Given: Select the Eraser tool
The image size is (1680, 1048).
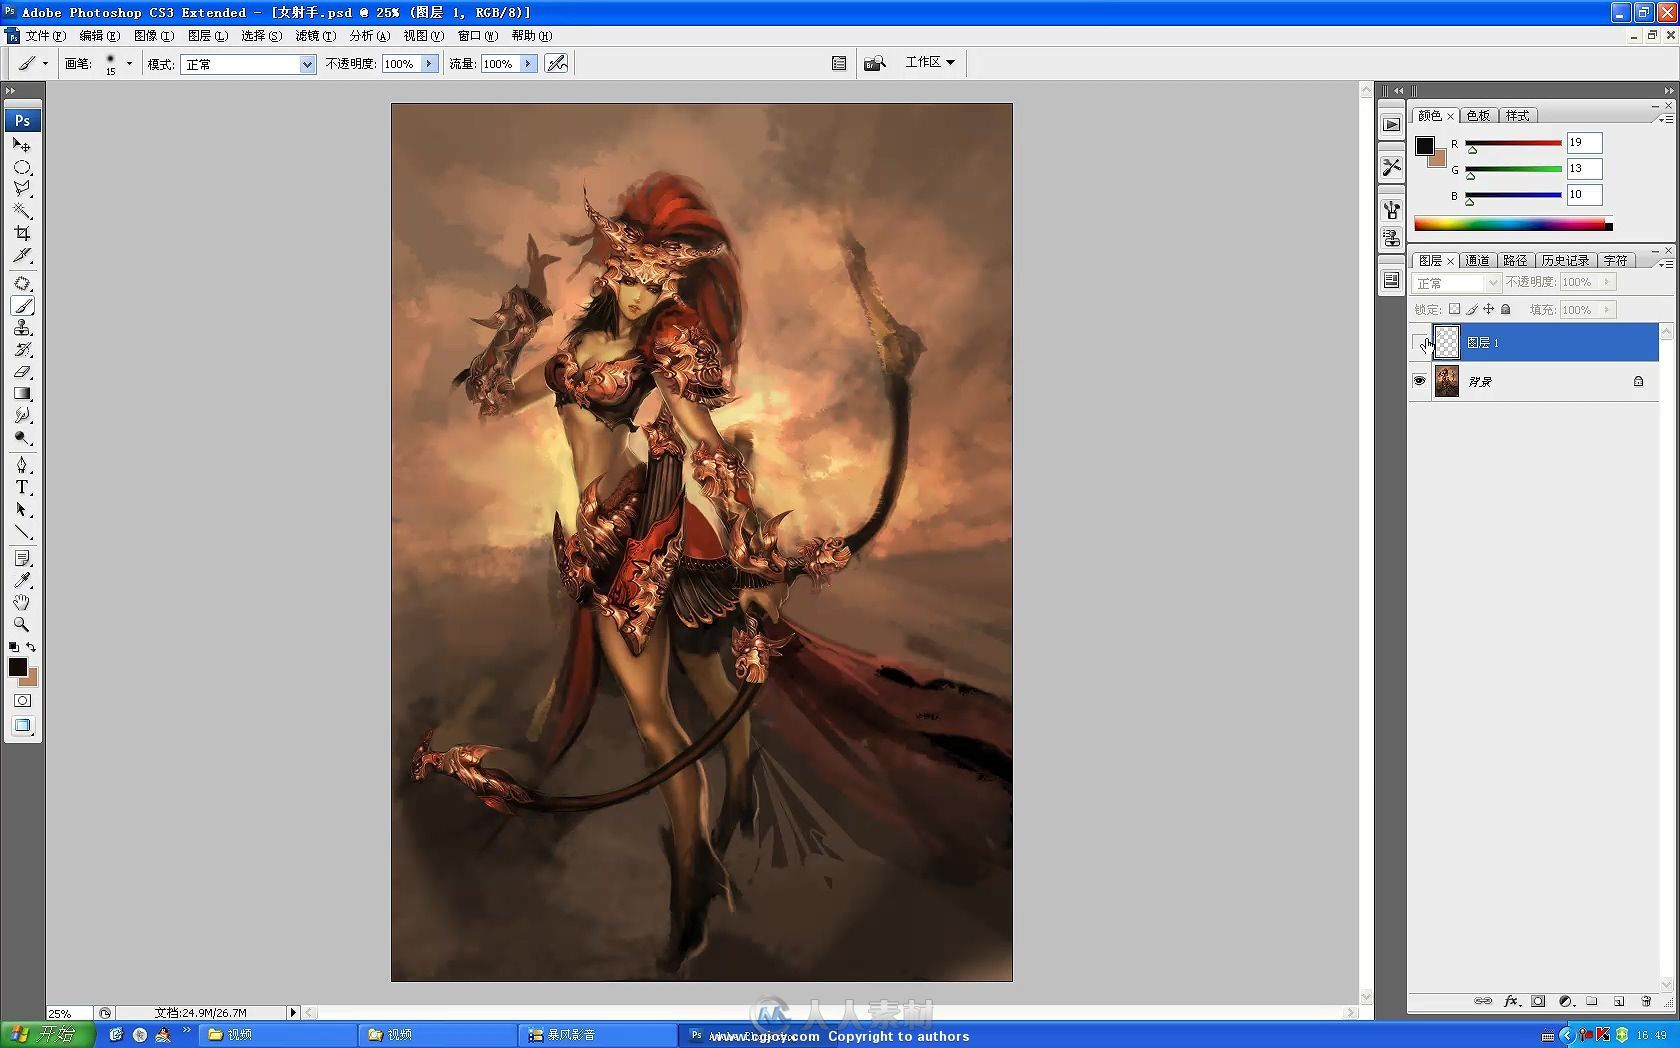Looking at the screenshot, I should point(21,371).
